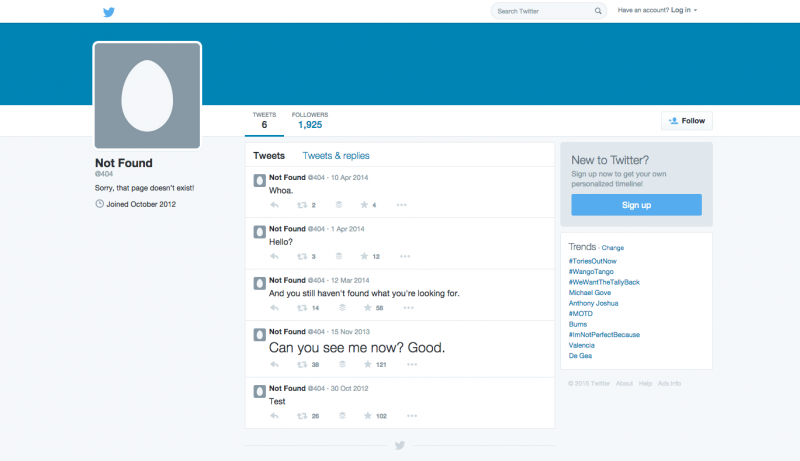Open the Help footer link
Screen dimensions: 800x461
pyautogui.click(x=645, y=383)
